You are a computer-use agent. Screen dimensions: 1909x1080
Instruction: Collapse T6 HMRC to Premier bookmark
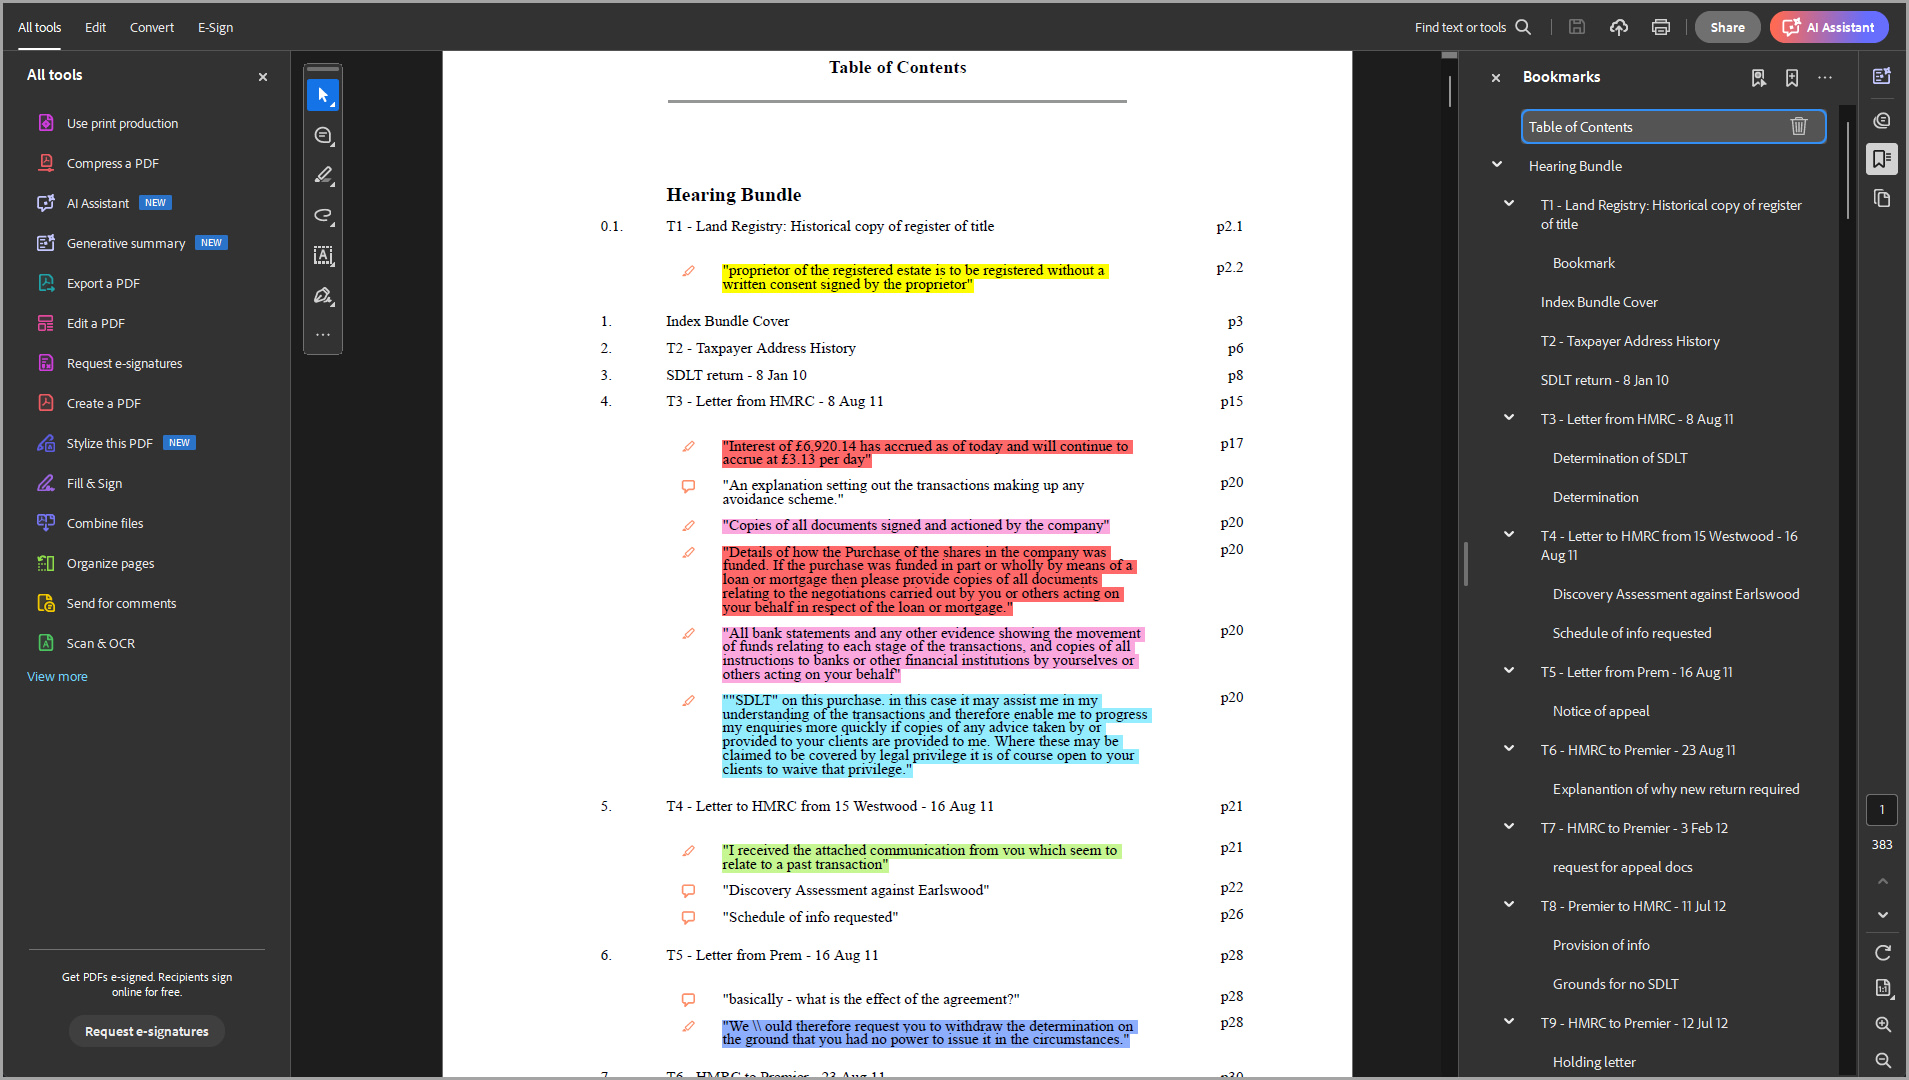(x=1509, y=749)
